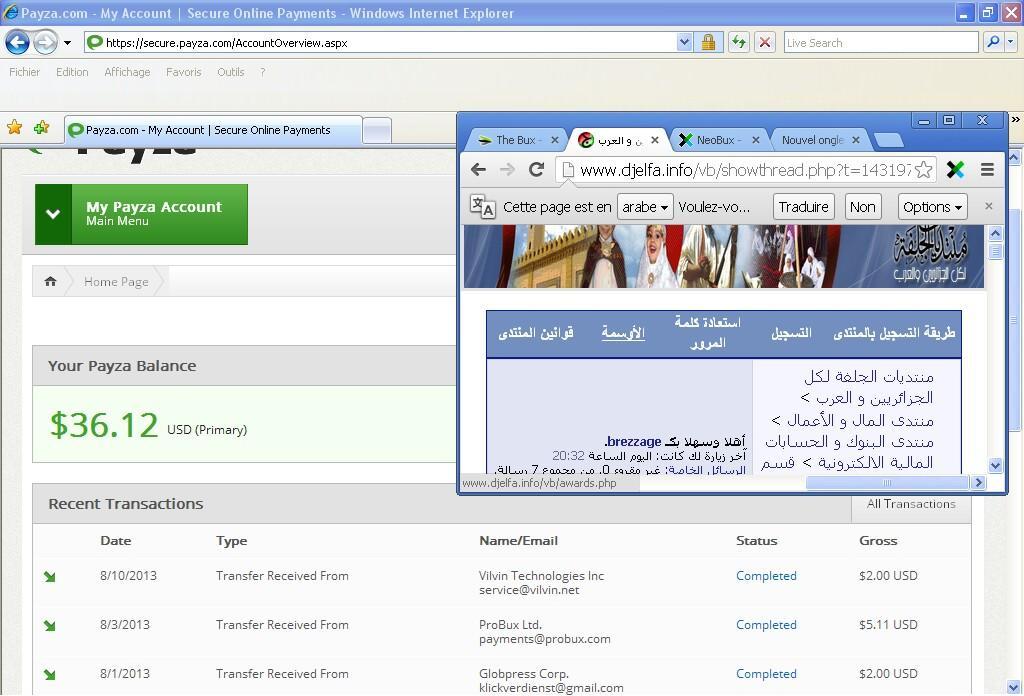Close the Nouvel onglet tab in Chrome

click(856, 140)
